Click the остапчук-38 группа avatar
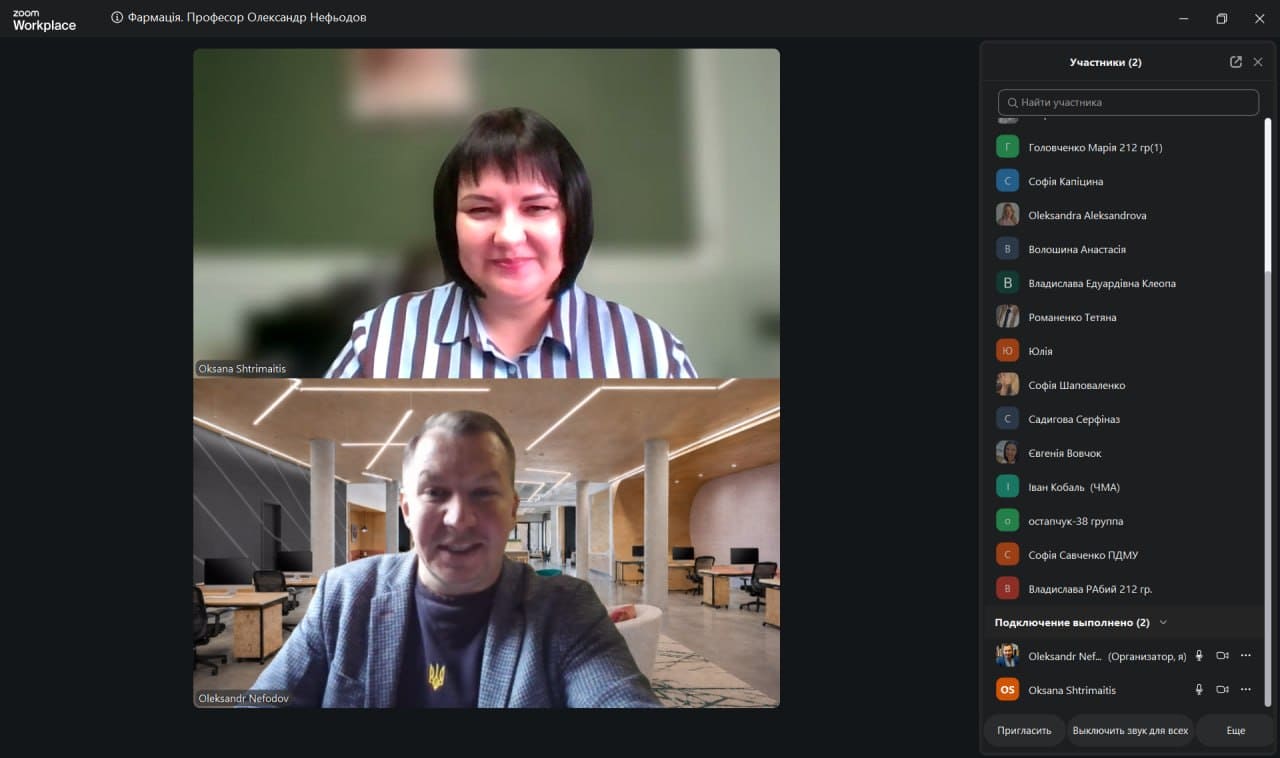The width and height of the screenshot is (1280, 758). coord(1008,521)
